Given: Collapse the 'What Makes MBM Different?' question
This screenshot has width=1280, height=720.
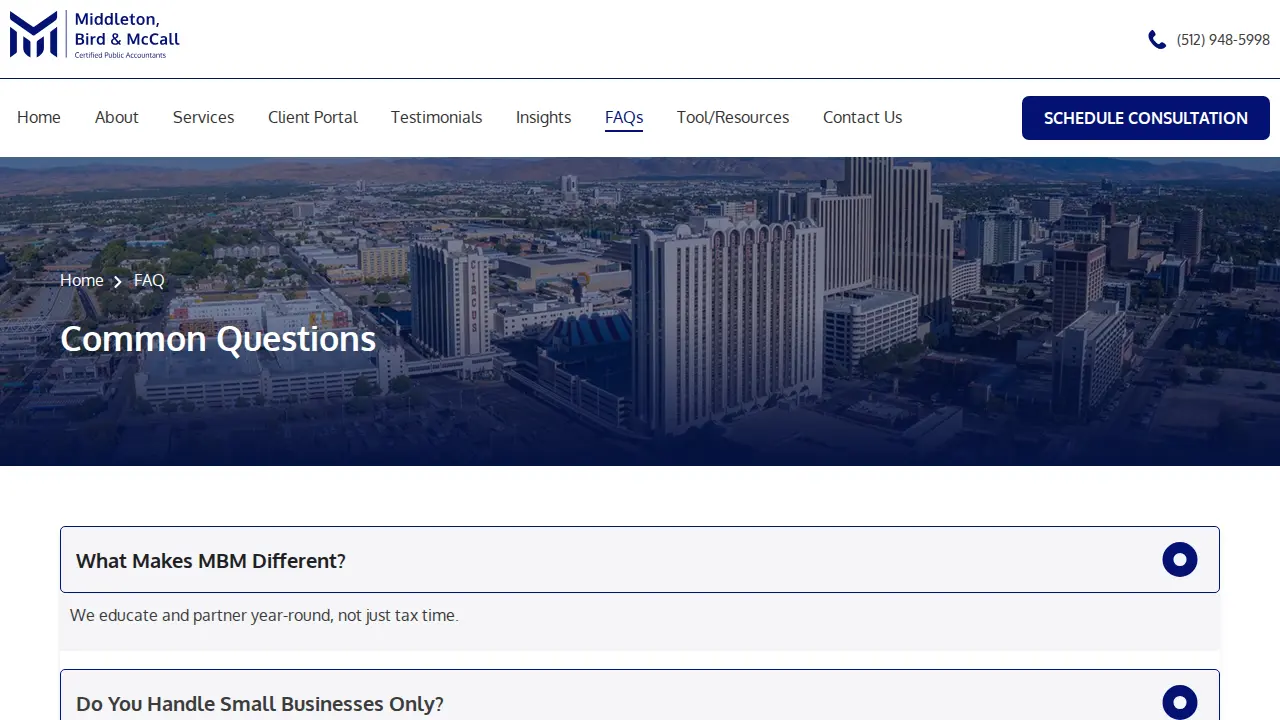Looking at the screenshot, I should point(640,560).
